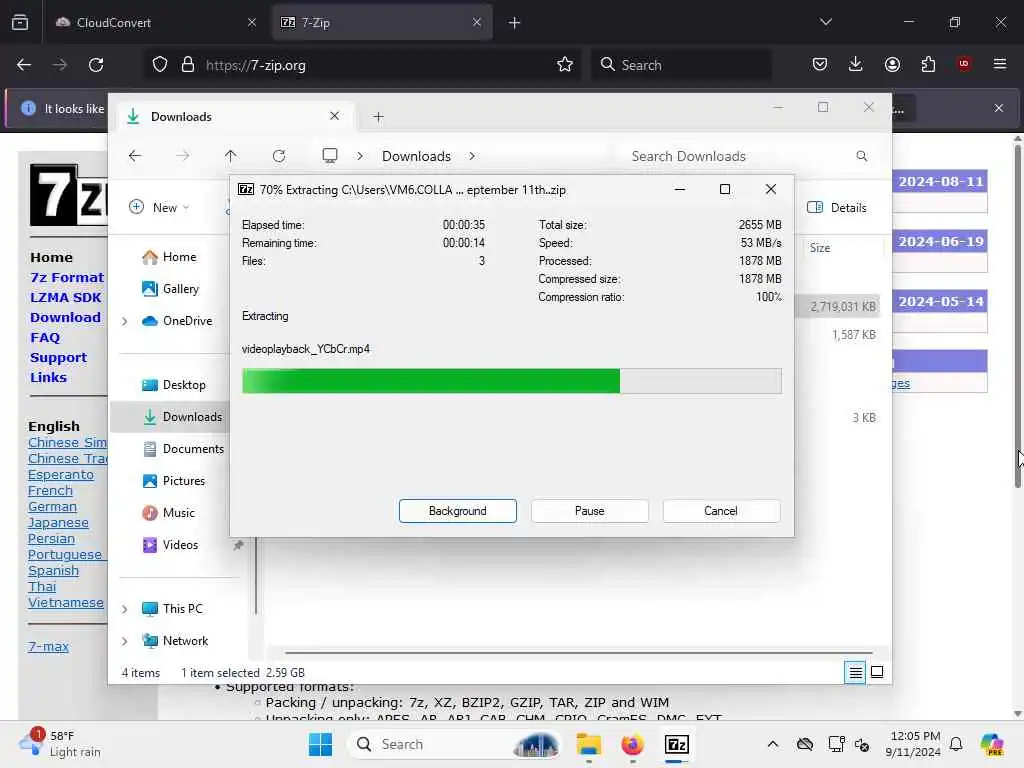The image size is (1024, 768).
Task: Click the shield tracking protection icon
Action: coord(160,65)
